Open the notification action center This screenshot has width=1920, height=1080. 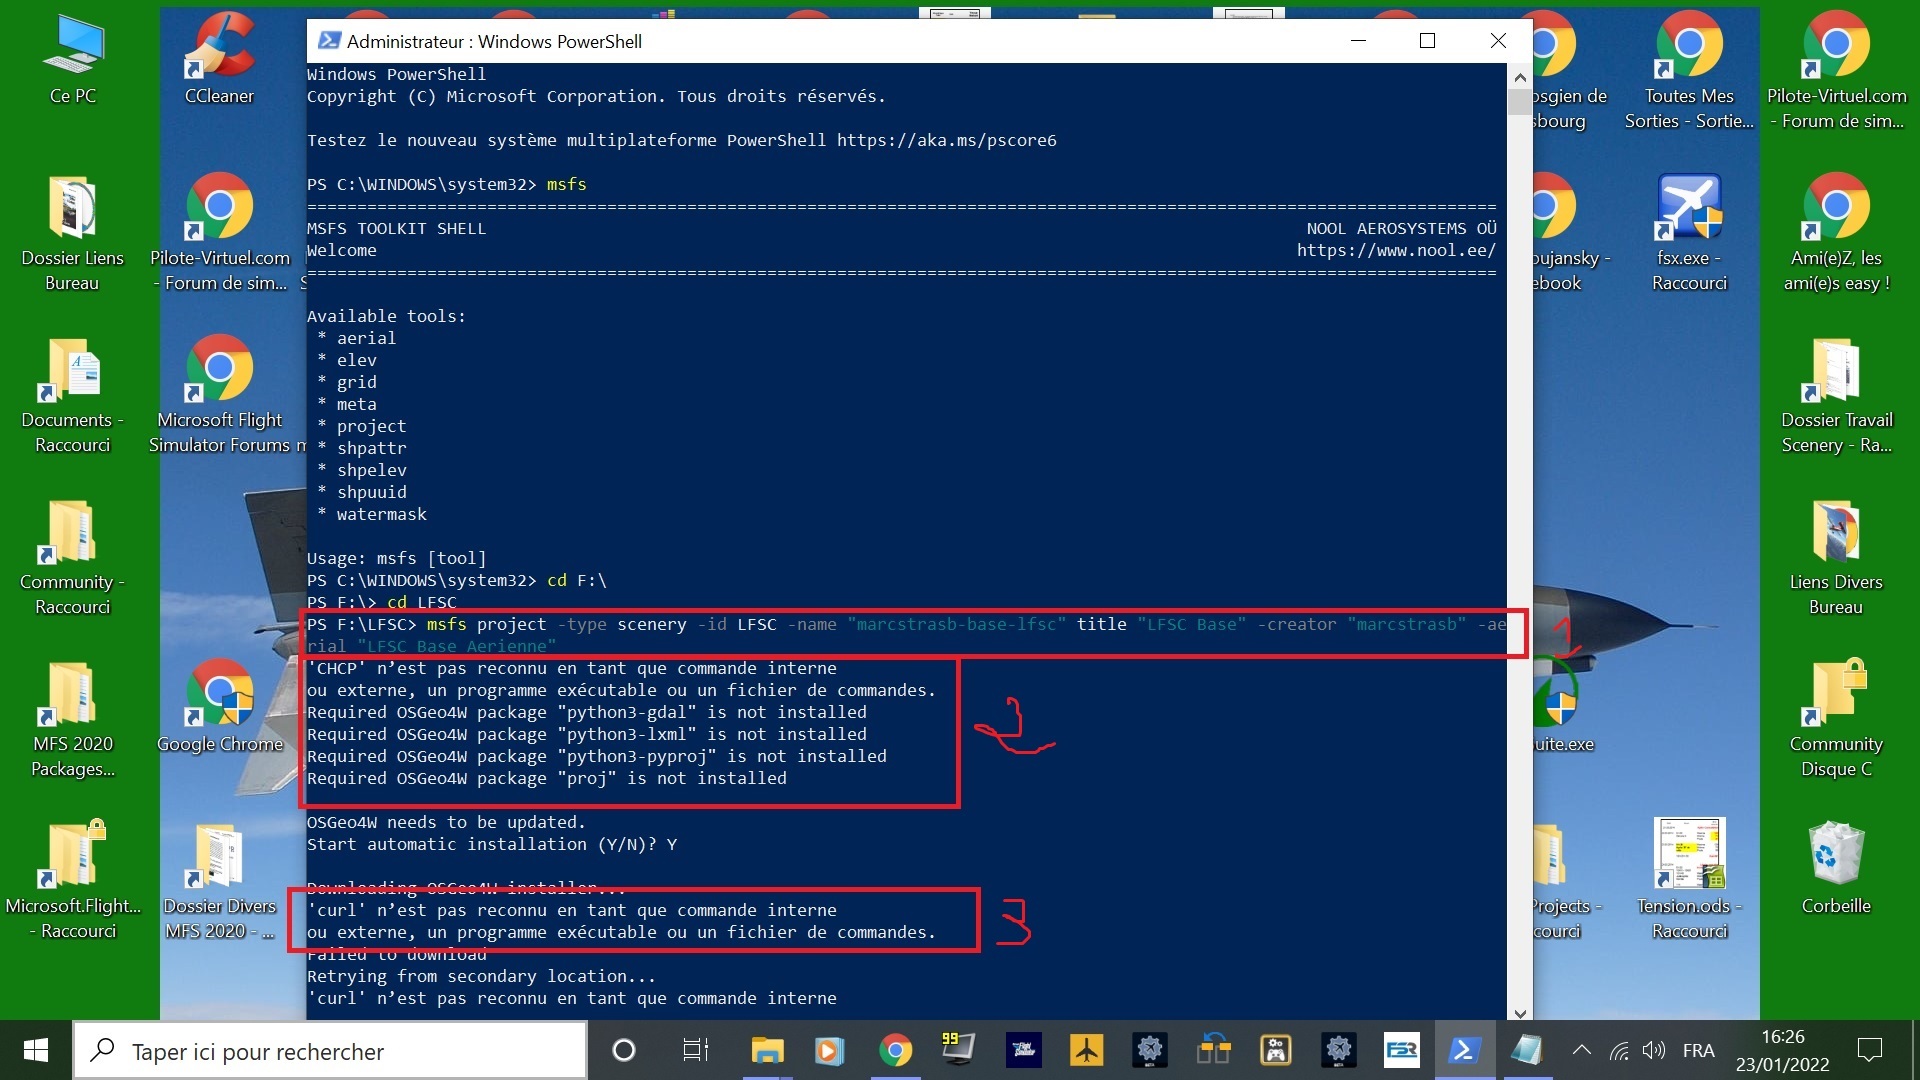(1869, 1050)
